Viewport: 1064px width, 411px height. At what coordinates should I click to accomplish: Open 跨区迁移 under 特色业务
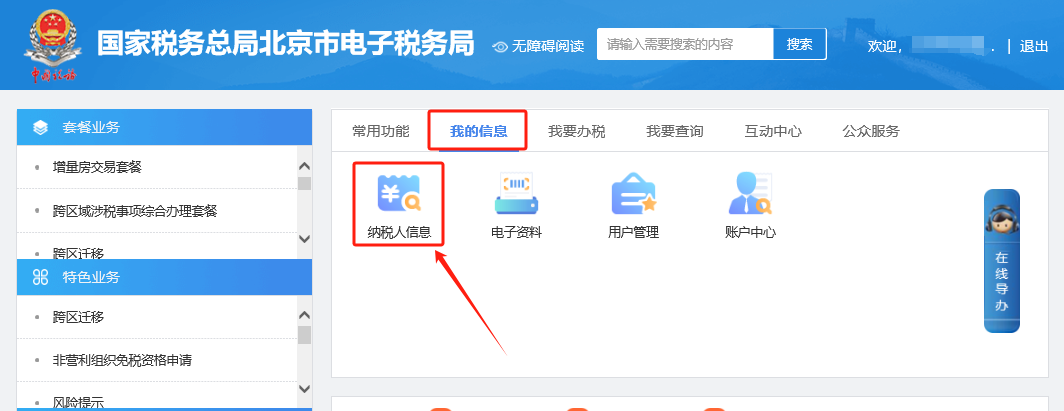pos(78,317)
